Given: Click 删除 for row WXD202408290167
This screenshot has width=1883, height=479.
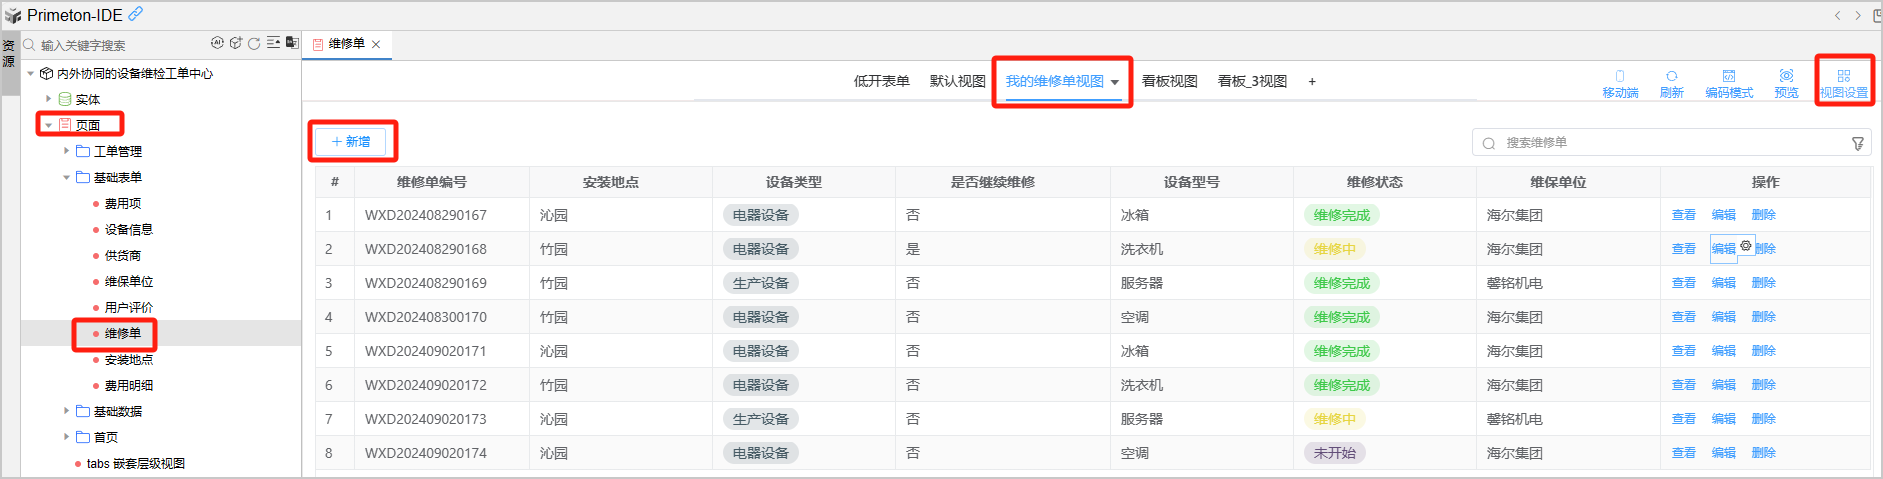Looking at the screenshot, I should [1763, 215].
